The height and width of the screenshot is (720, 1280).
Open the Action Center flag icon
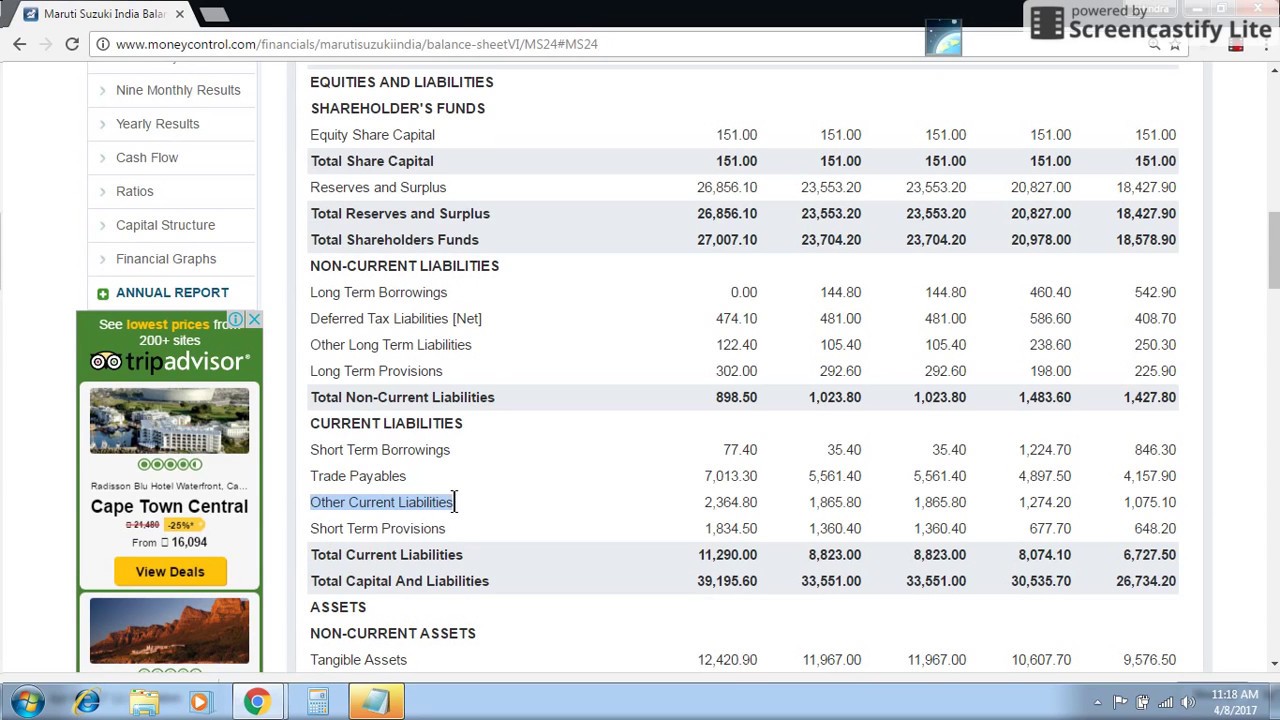coord(1121,702)
